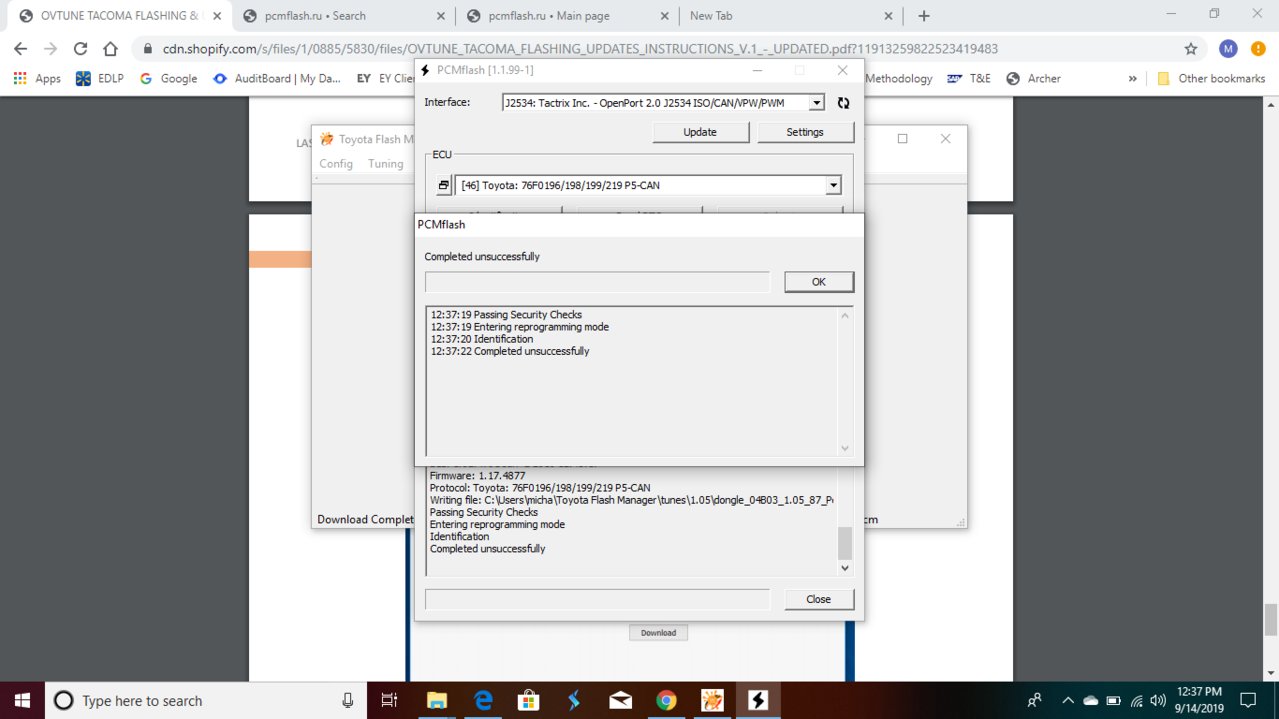Open the Mail app from the taskbar
The height and width of the screenshot is (719, 1279).
pos(620,700)
